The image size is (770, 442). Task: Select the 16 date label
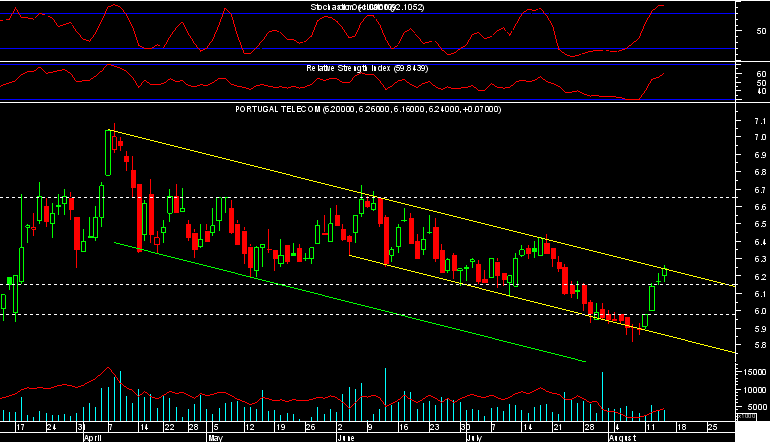[403, 427]
